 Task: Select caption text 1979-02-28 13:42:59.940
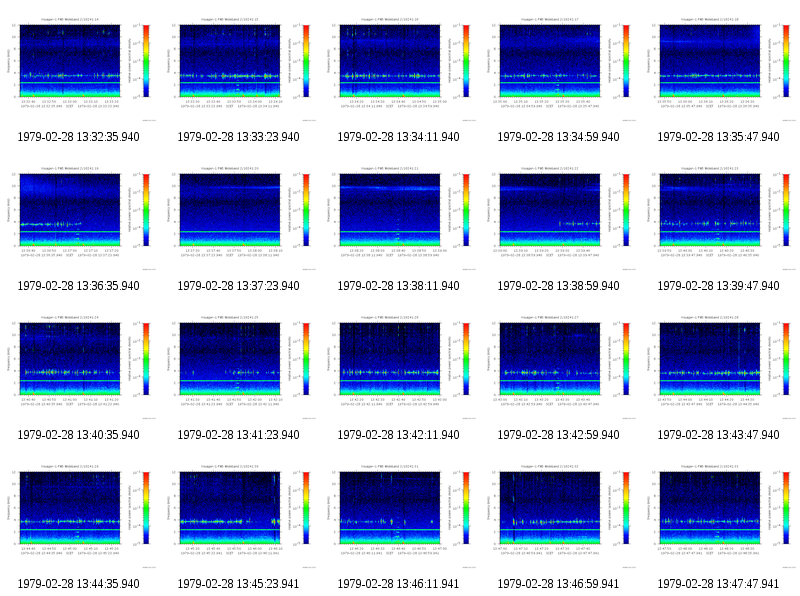point(558,435)
